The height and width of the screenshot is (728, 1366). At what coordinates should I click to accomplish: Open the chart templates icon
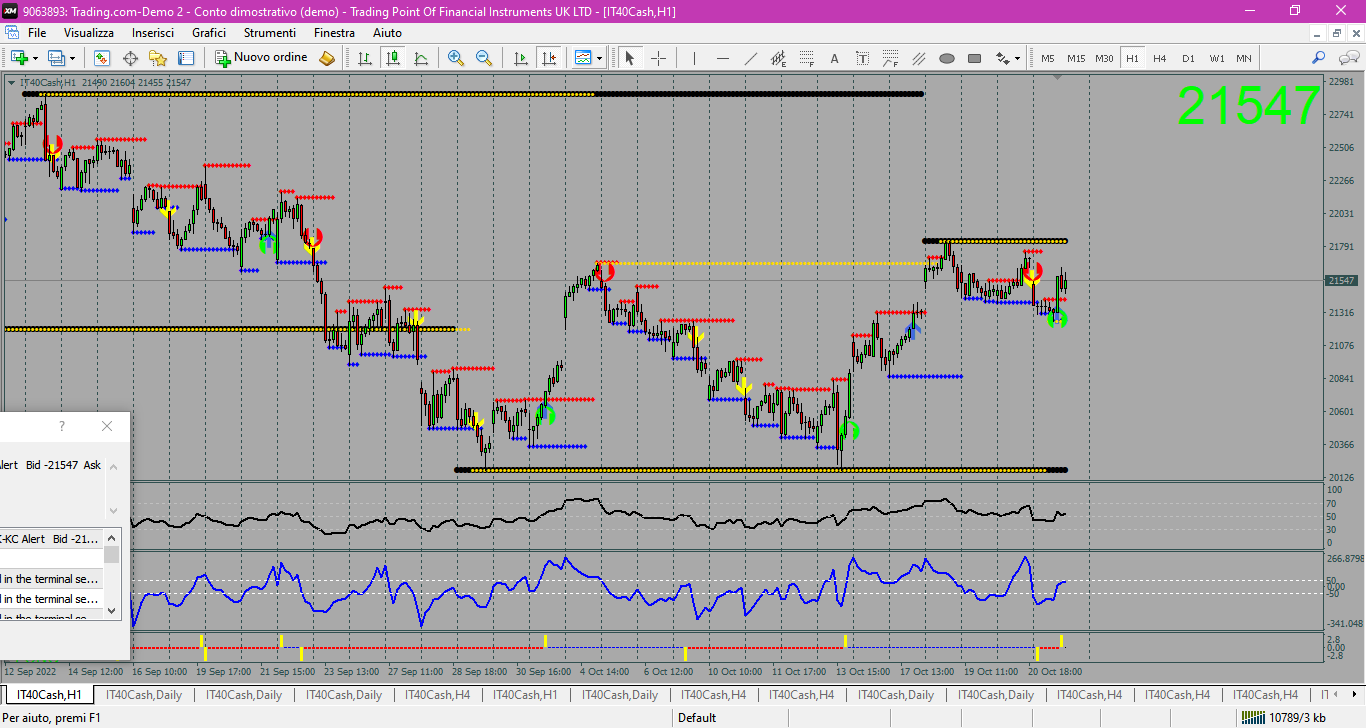click(x=583, y=58)
